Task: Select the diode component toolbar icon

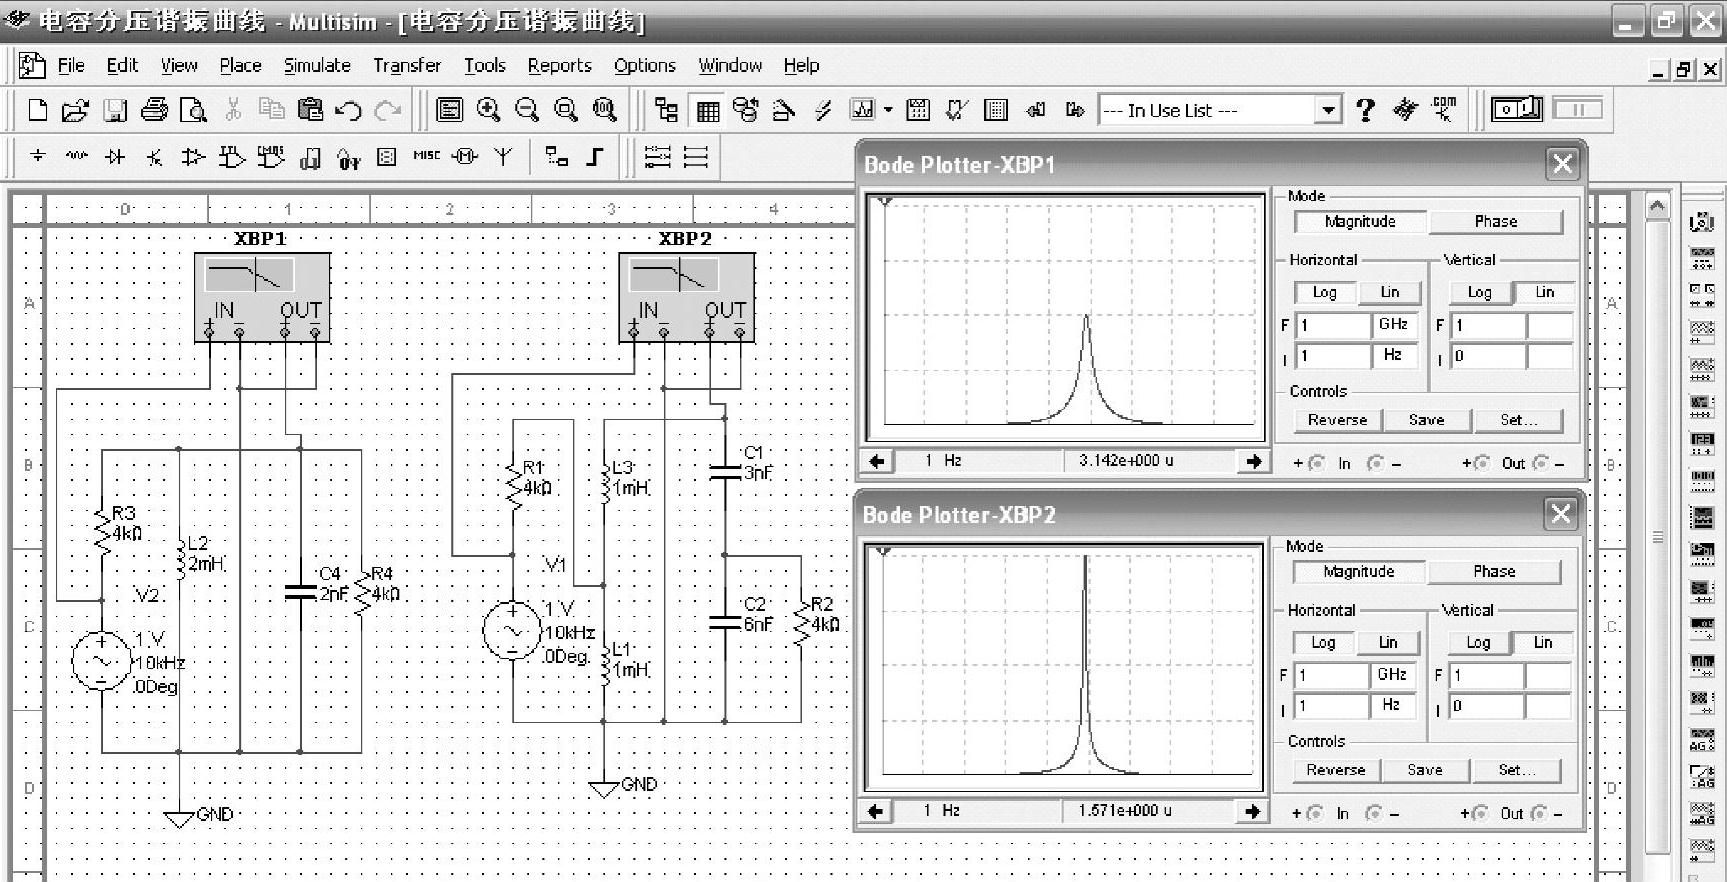Action: pyautogui.click(x=115, y=157)
